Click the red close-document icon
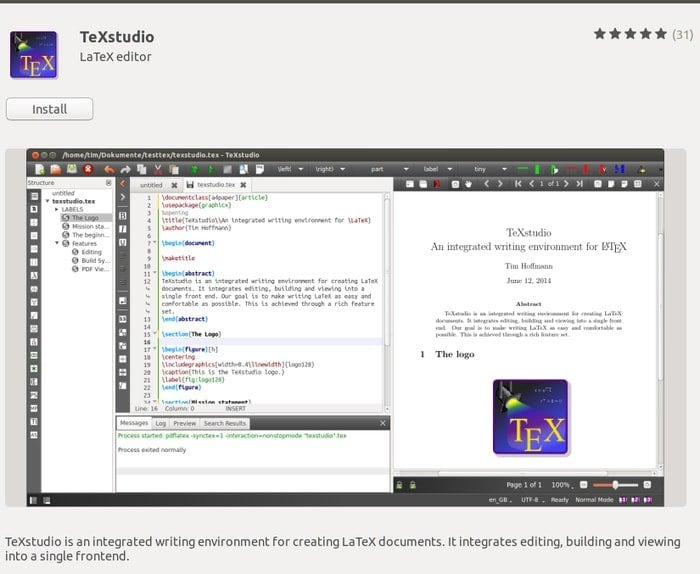The height and width of the screenshot is (574, 700). click(x=88, y=169)
